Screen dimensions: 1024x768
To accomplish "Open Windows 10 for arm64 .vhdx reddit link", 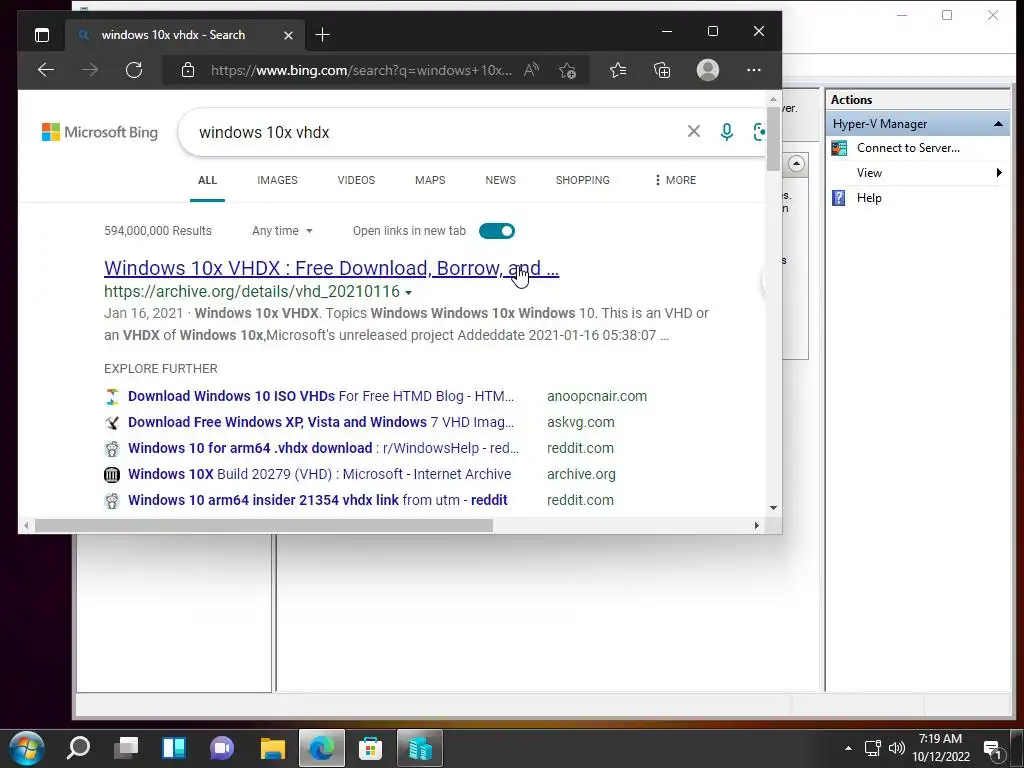I will [323, 449].
